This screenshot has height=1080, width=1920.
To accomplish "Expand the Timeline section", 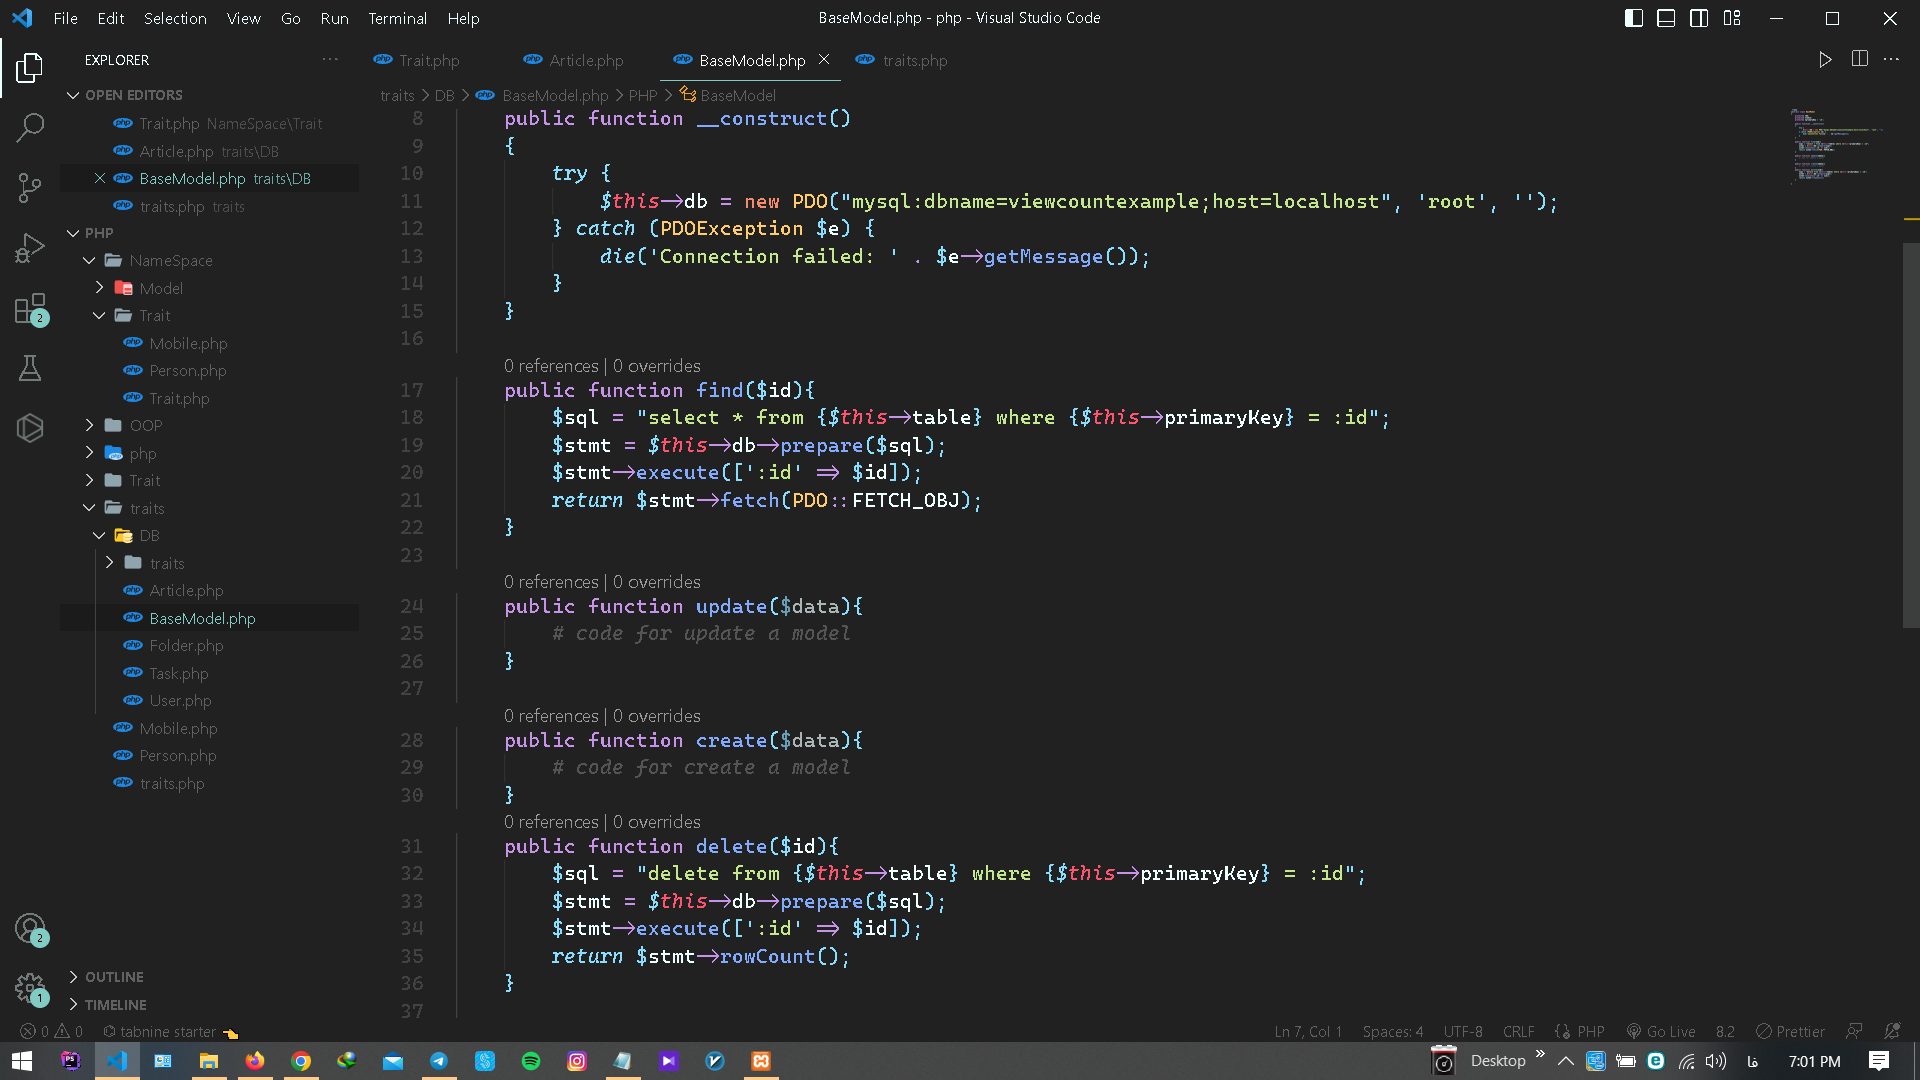I will (115, 1005).
